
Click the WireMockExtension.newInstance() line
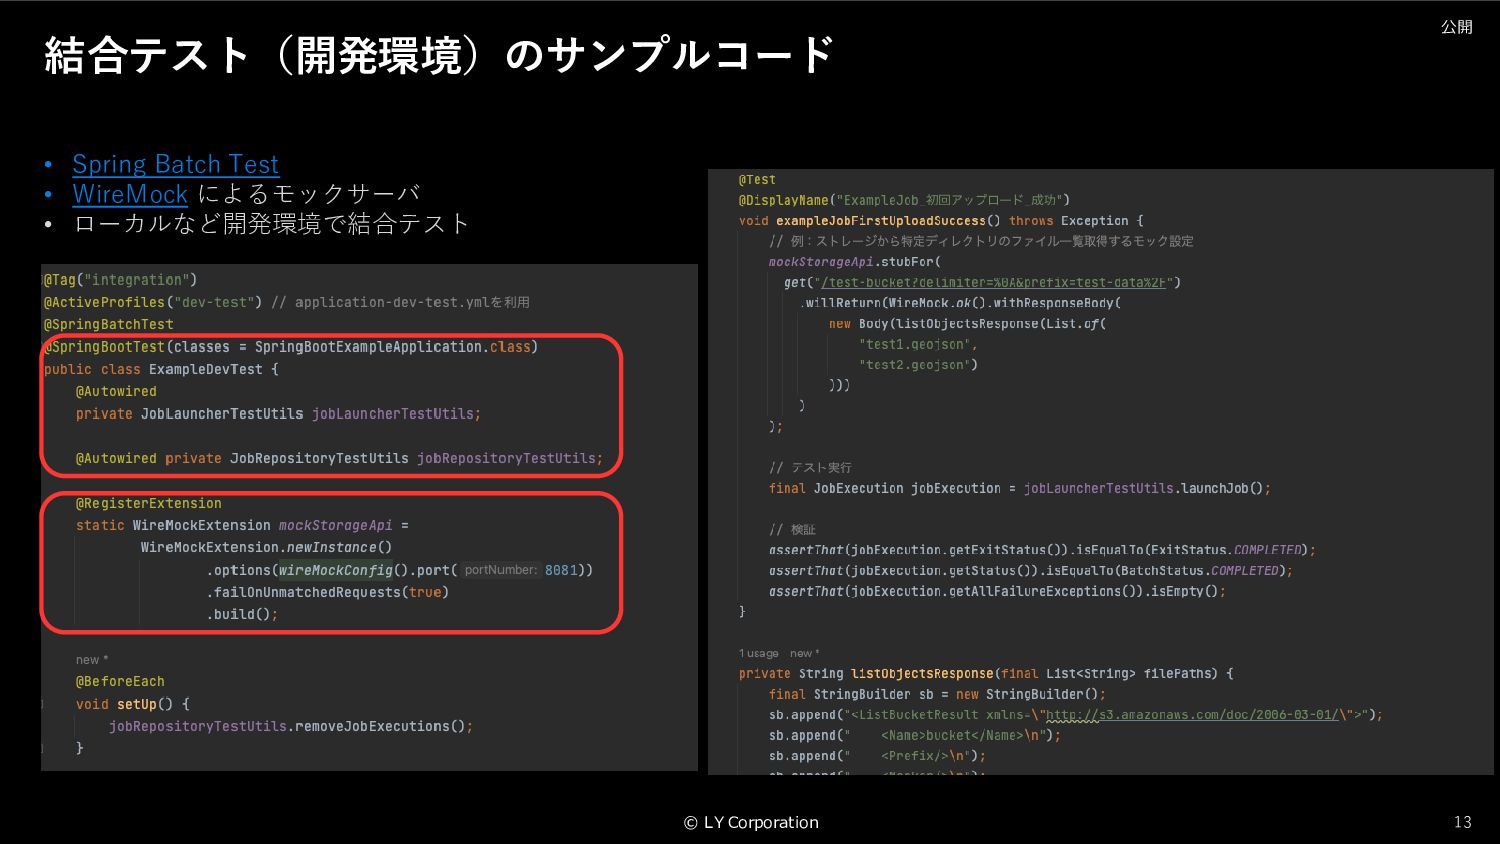point(266,547)
